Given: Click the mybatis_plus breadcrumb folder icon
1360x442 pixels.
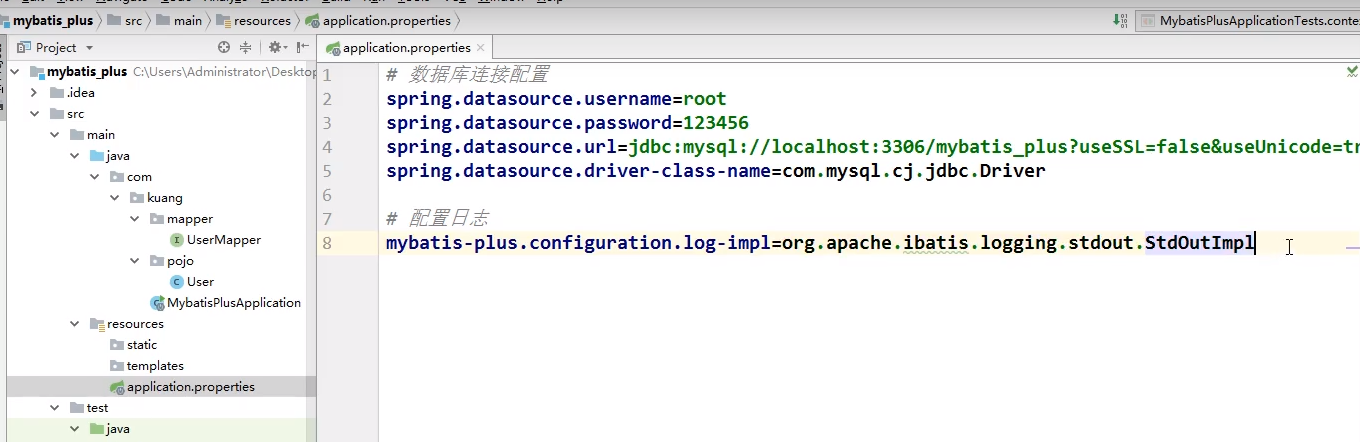Looking at the screenshot, I should point(5,20).
